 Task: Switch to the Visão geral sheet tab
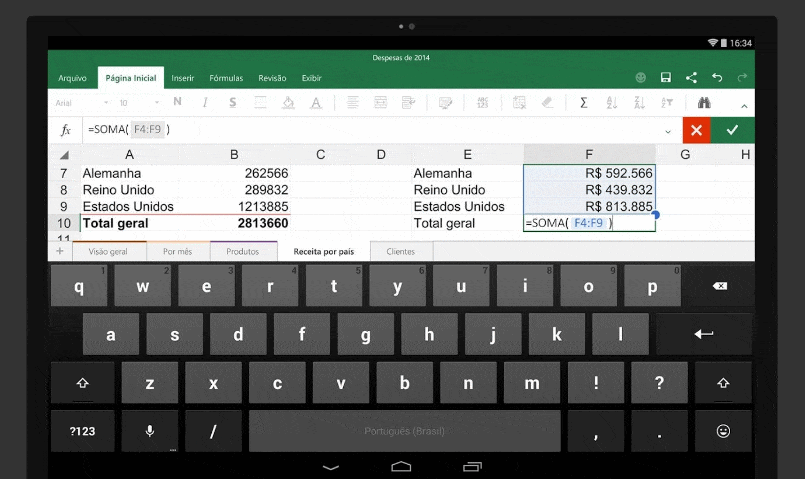(108, 252)
